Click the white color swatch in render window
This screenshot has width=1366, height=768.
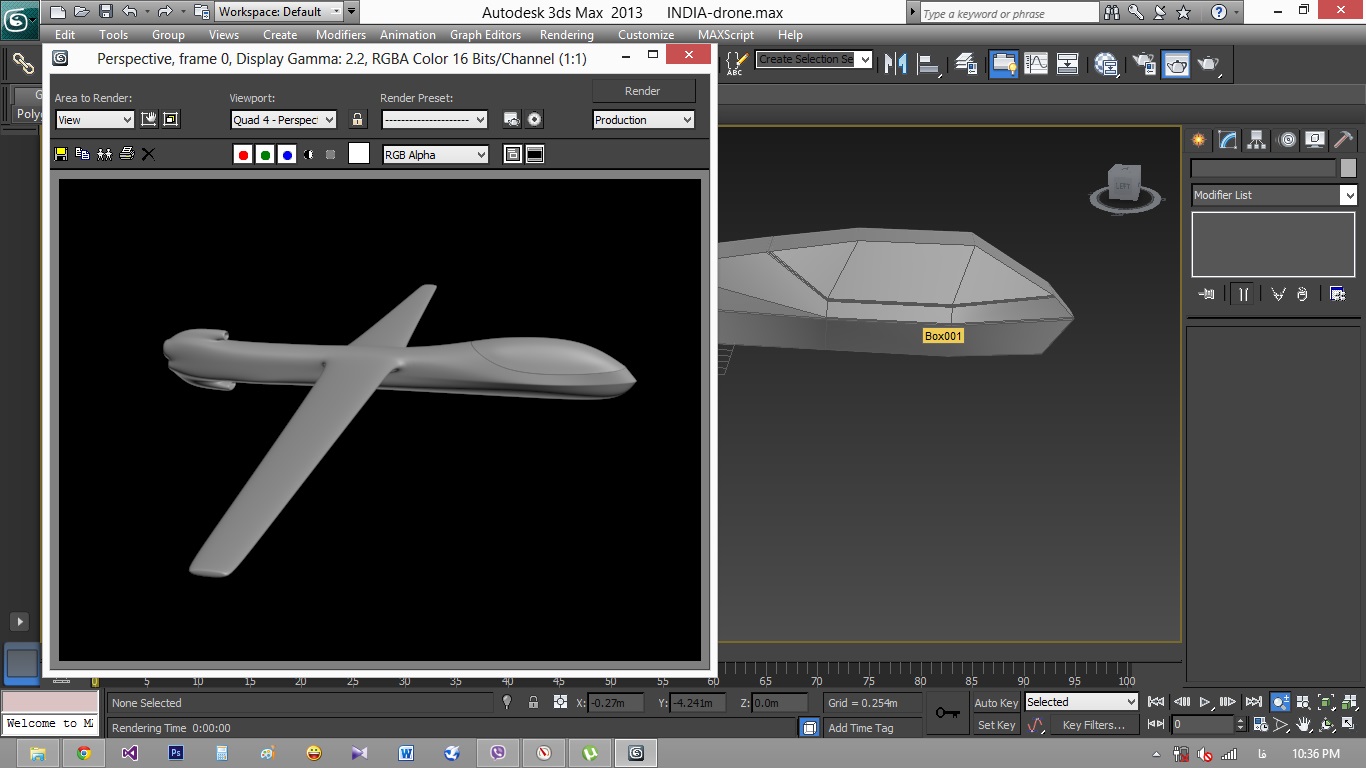[359, 154]
